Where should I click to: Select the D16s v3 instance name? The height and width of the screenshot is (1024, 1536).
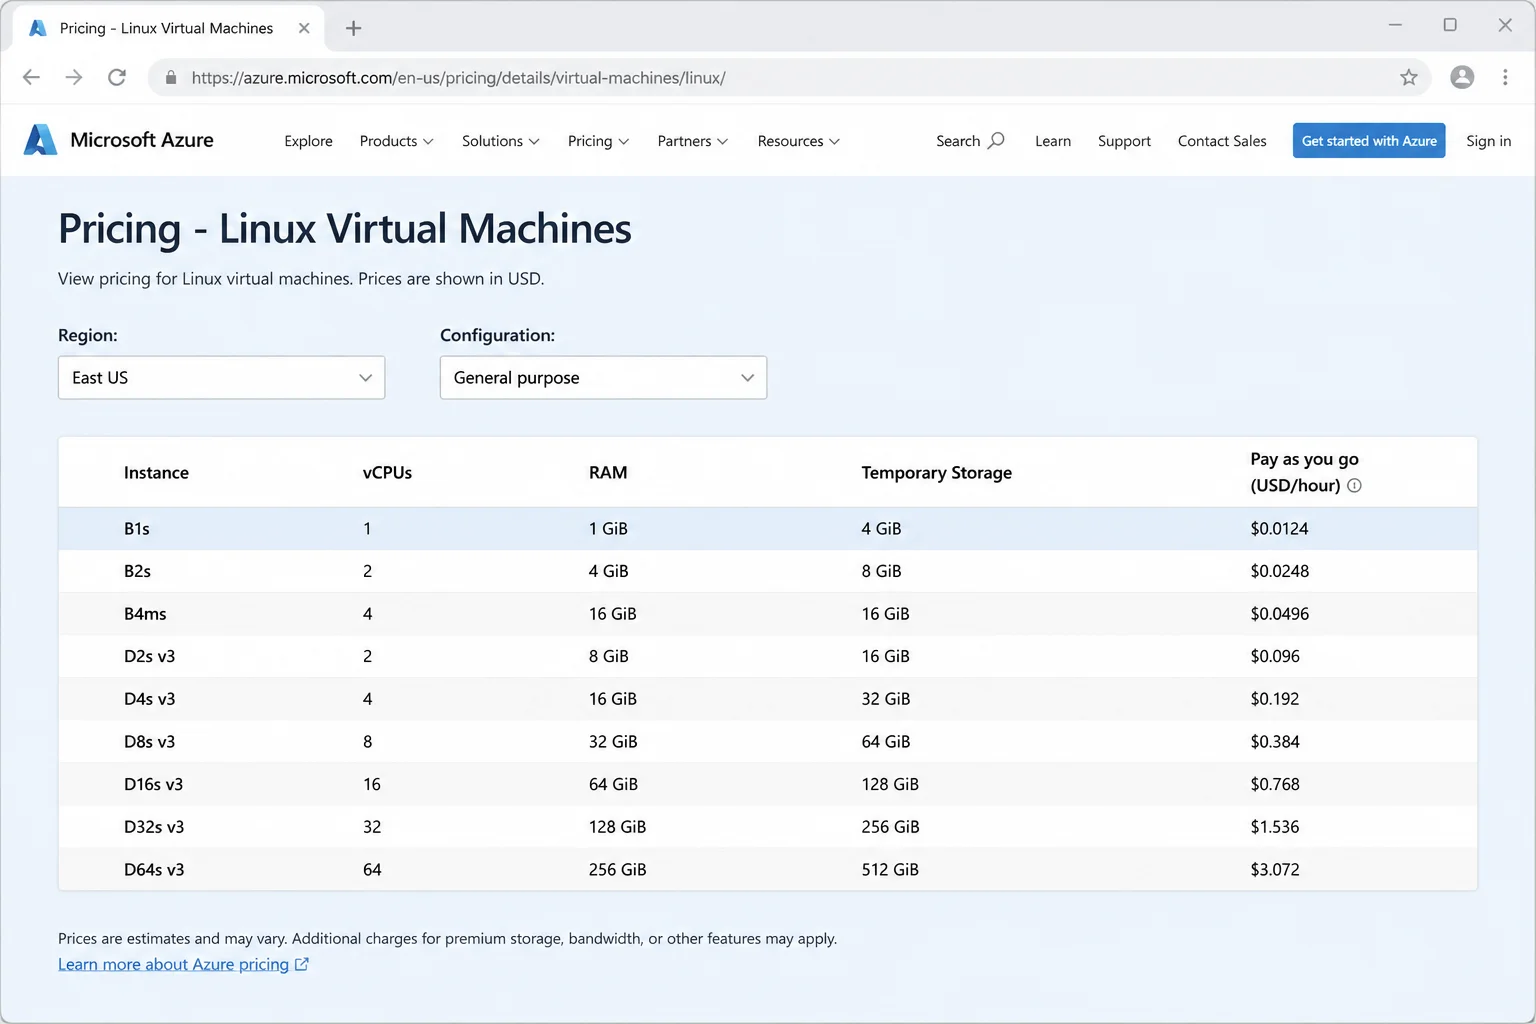(x=153, y=784)
